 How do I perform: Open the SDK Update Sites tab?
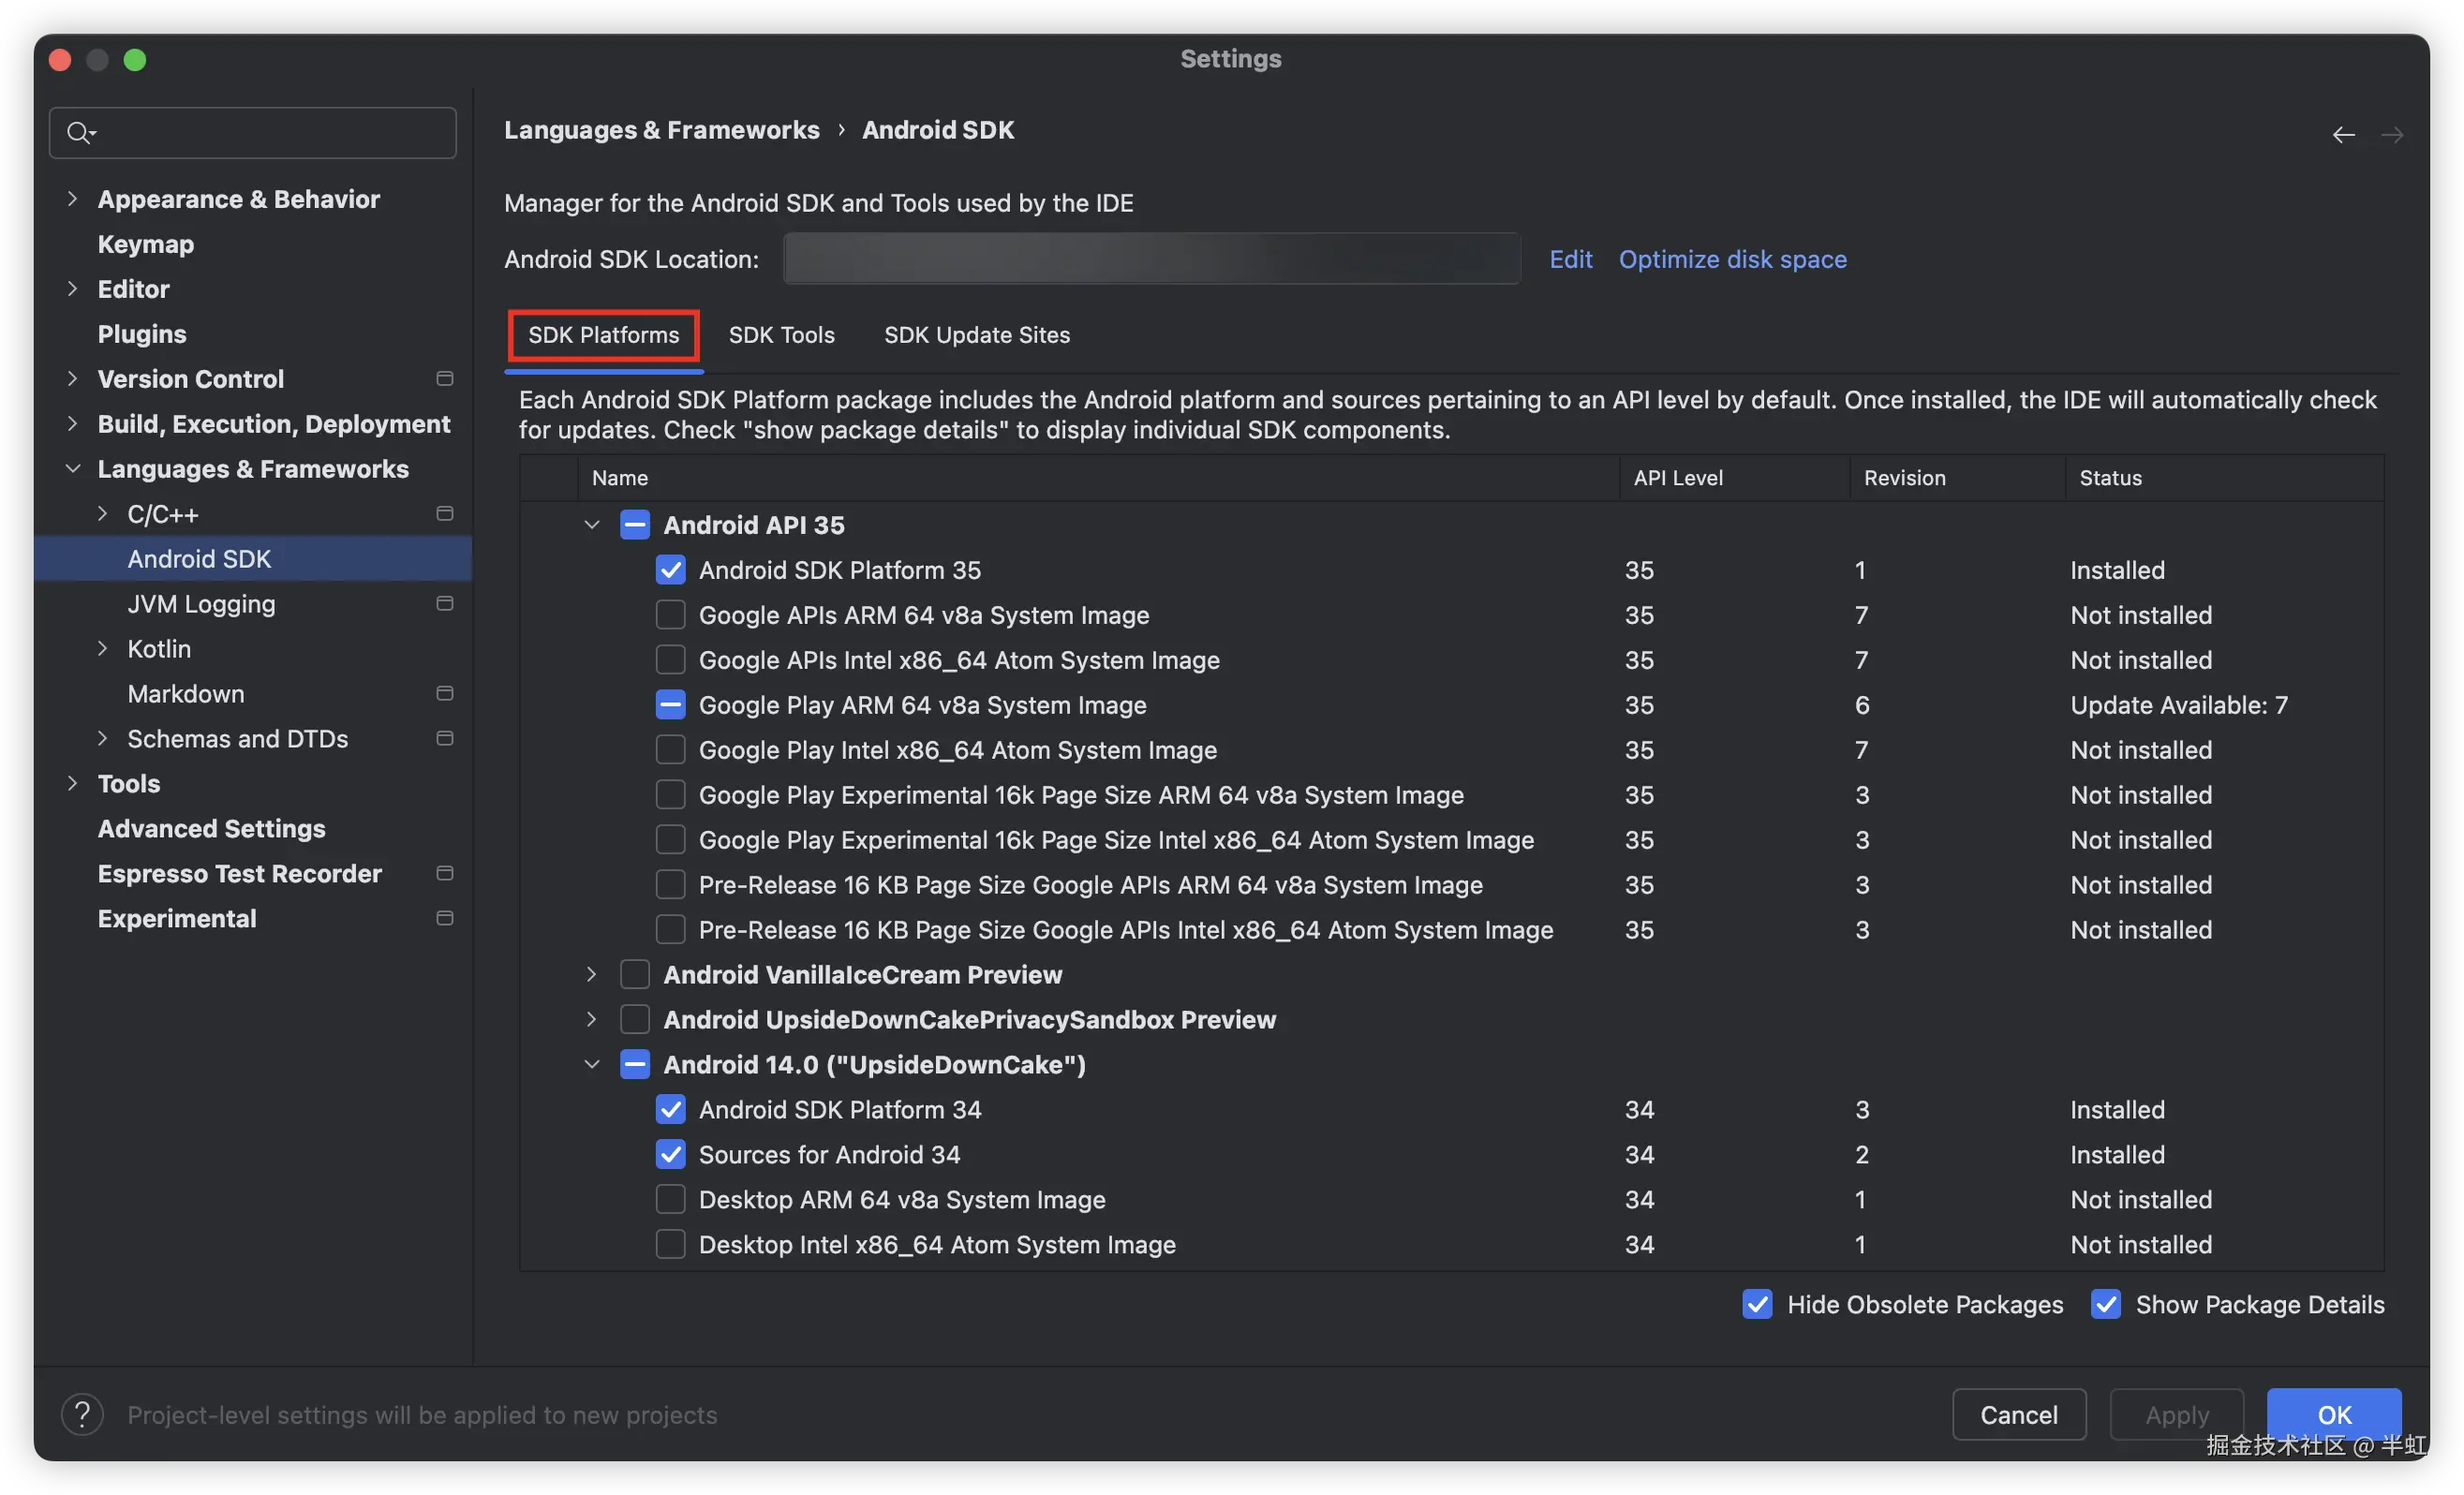[x=976, y=335]
